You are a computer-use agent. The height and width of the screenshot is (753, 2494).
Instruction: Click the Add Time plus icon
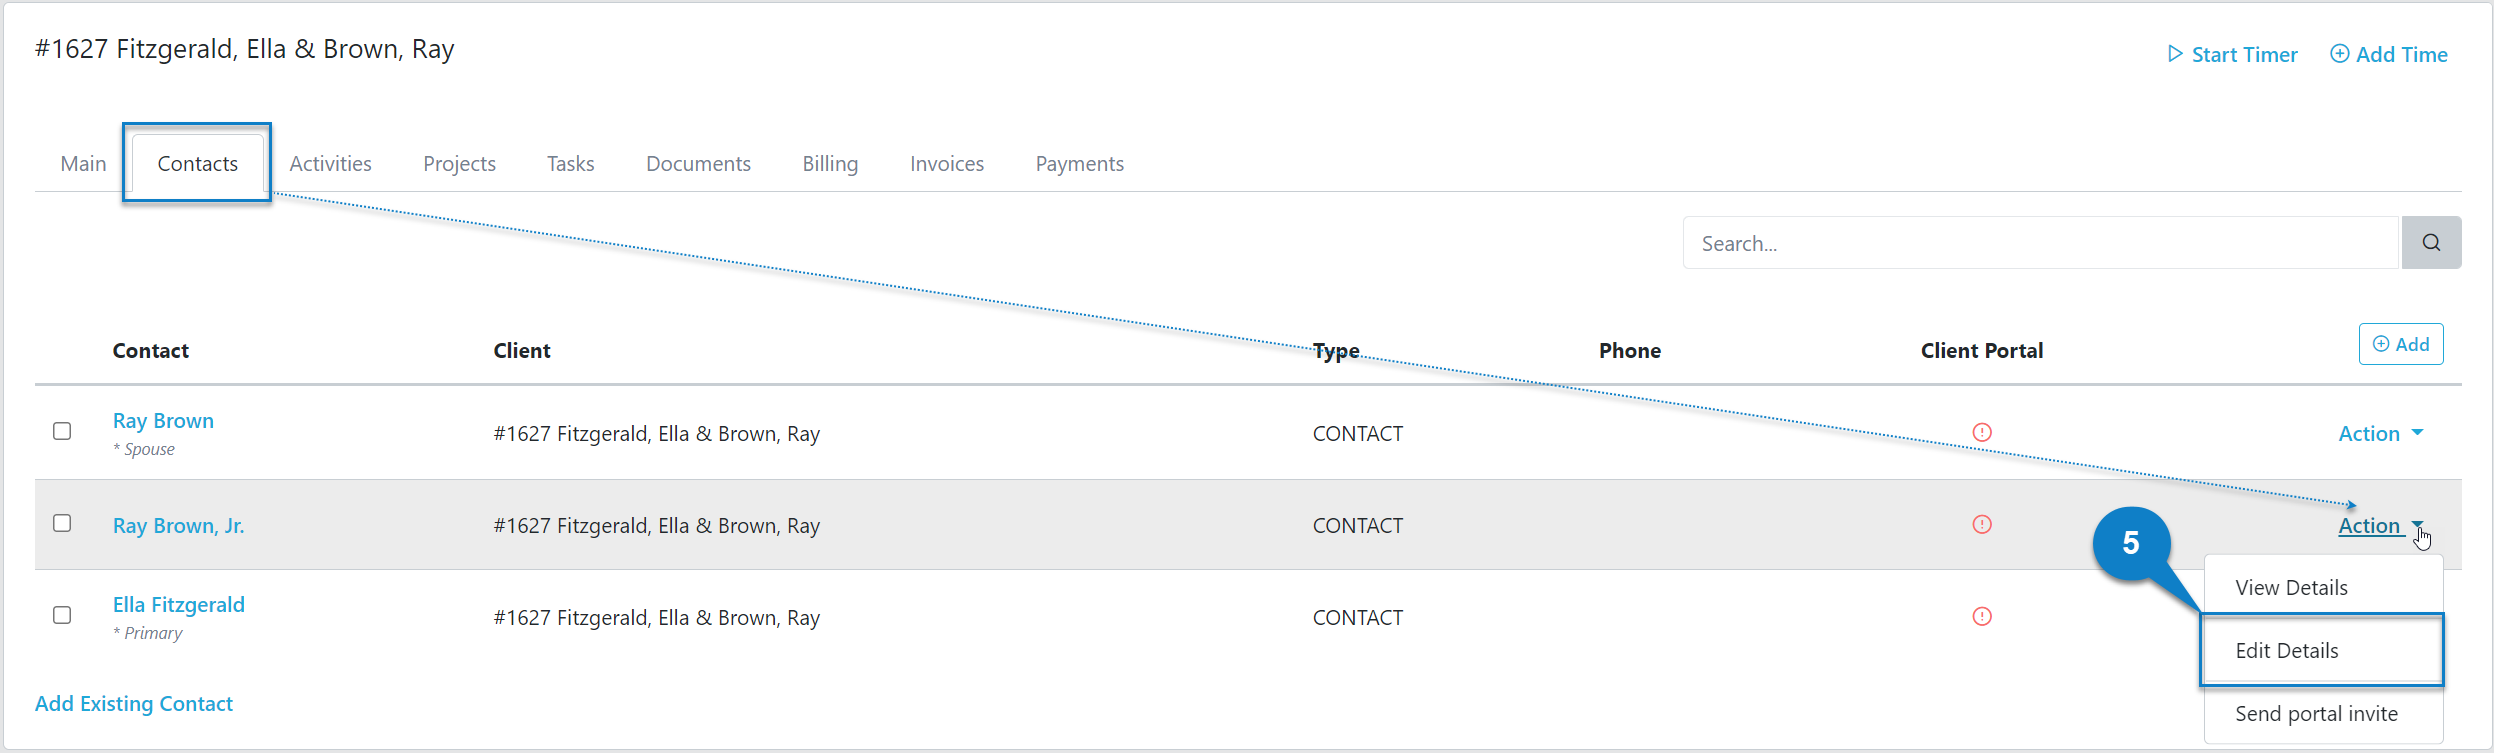click(x=2340, y=54)
